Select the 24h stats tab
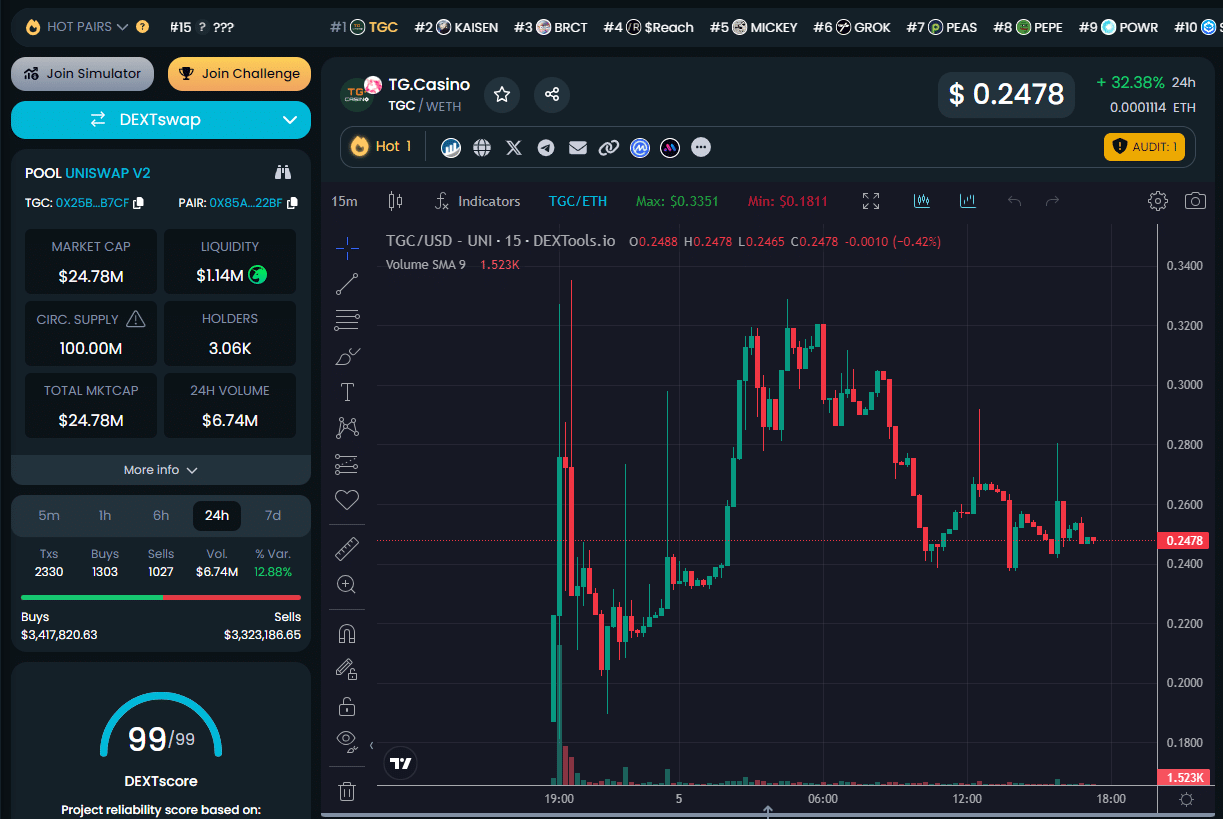This screenshot has height=819, width=1223. point(217,515)
